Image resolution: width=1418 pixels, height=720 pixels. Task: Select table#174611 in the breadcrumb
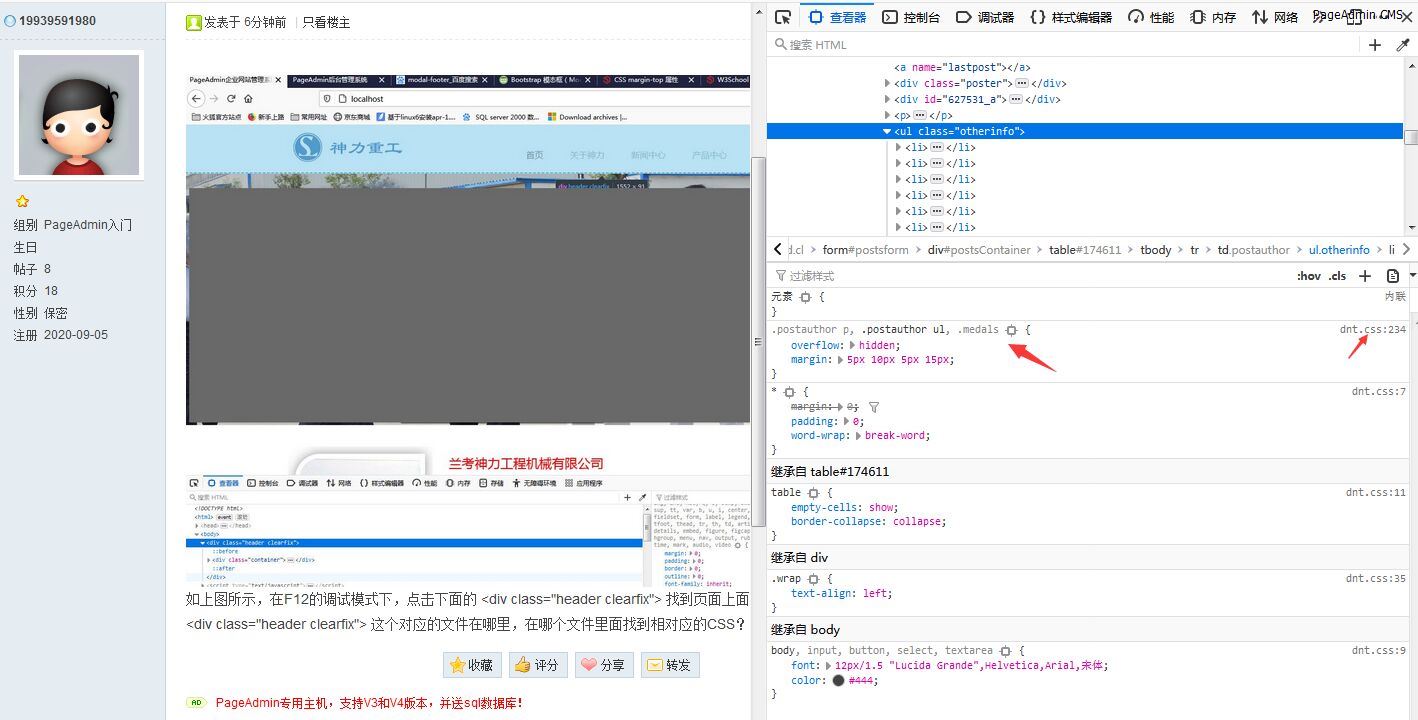click(x=1085, y=250)
